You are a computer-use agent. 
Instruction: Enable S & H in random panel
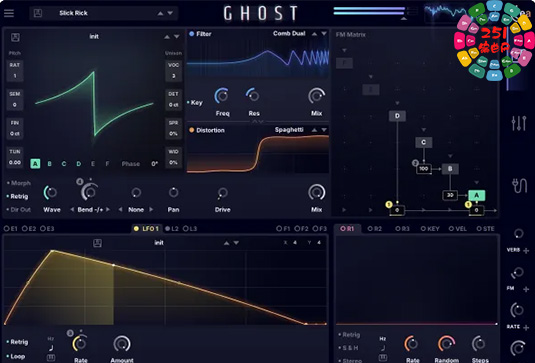tap(348, 348)
